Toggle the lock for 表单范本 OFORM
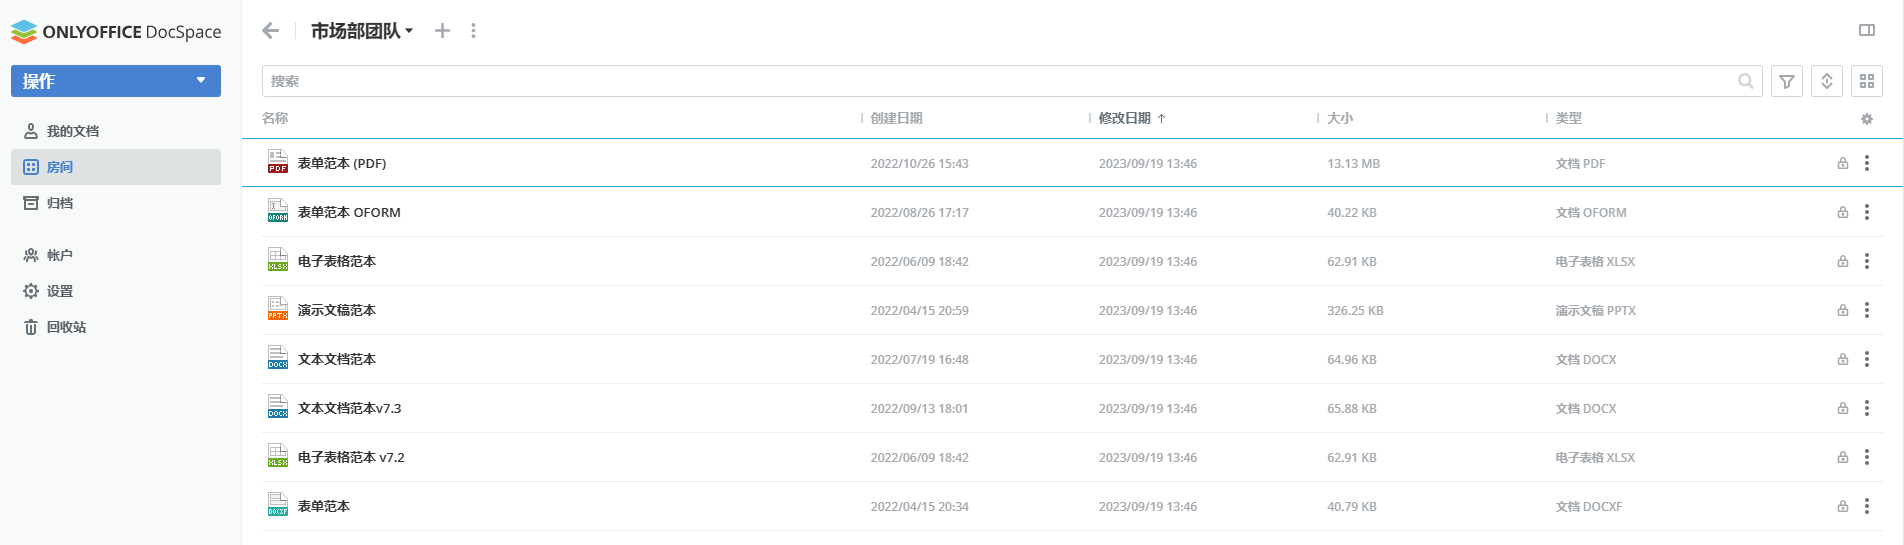Screen dimensions: 1904x545 pos(1842,212)
